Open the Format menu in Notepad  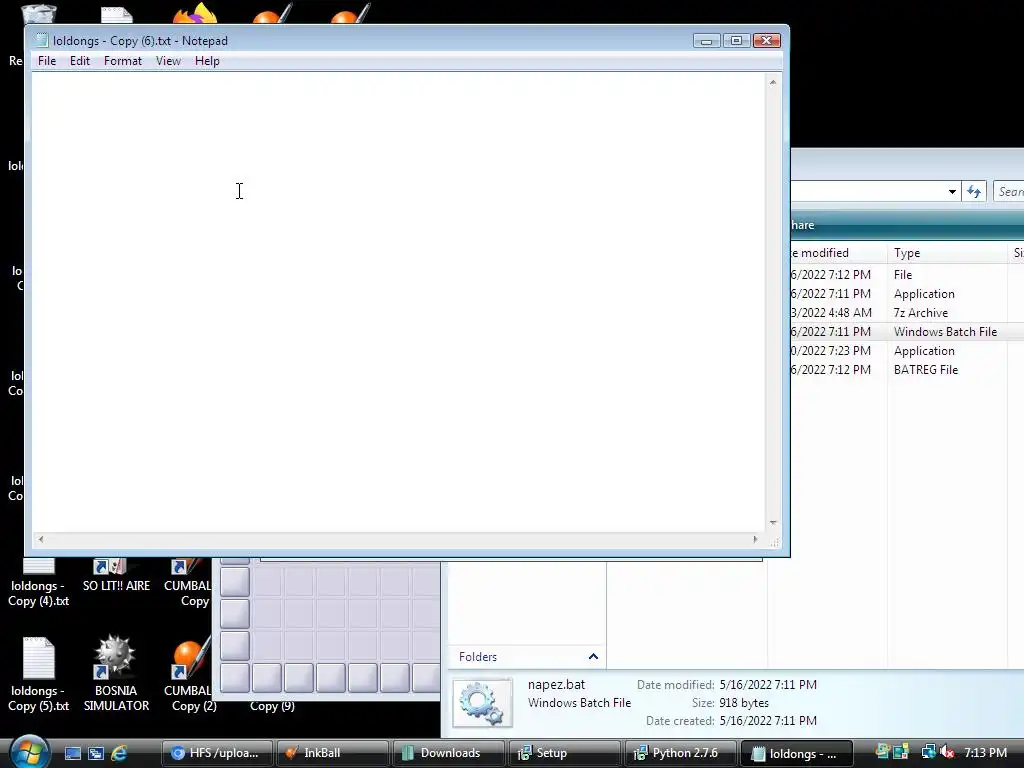pos(123,61)
